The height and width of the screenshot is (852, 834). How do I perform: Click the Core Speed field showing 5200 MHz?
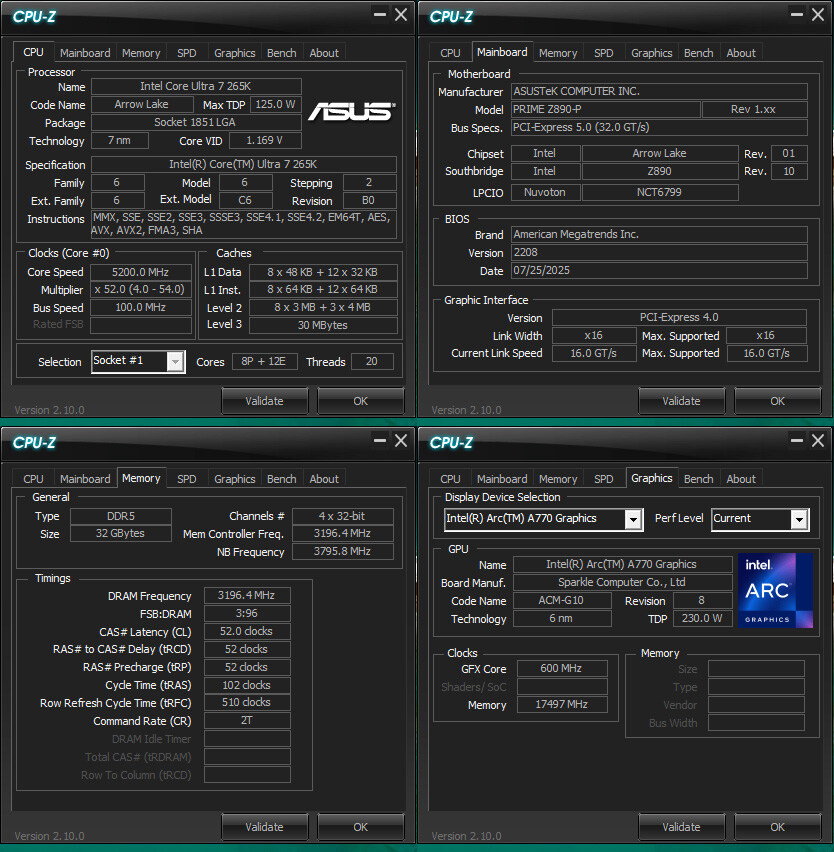[141, 271]
